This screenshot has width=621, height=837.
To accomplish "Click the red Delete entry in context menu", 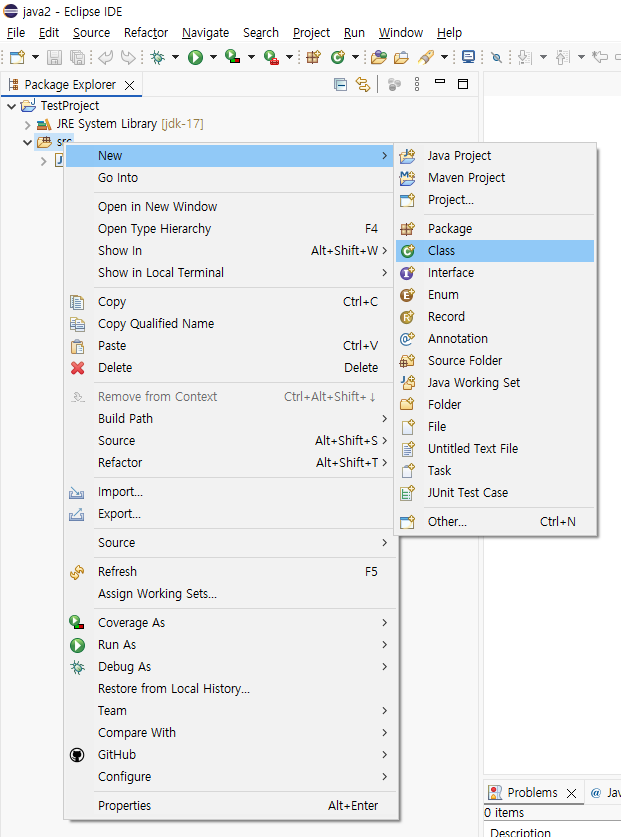I will tap(230, 368).
